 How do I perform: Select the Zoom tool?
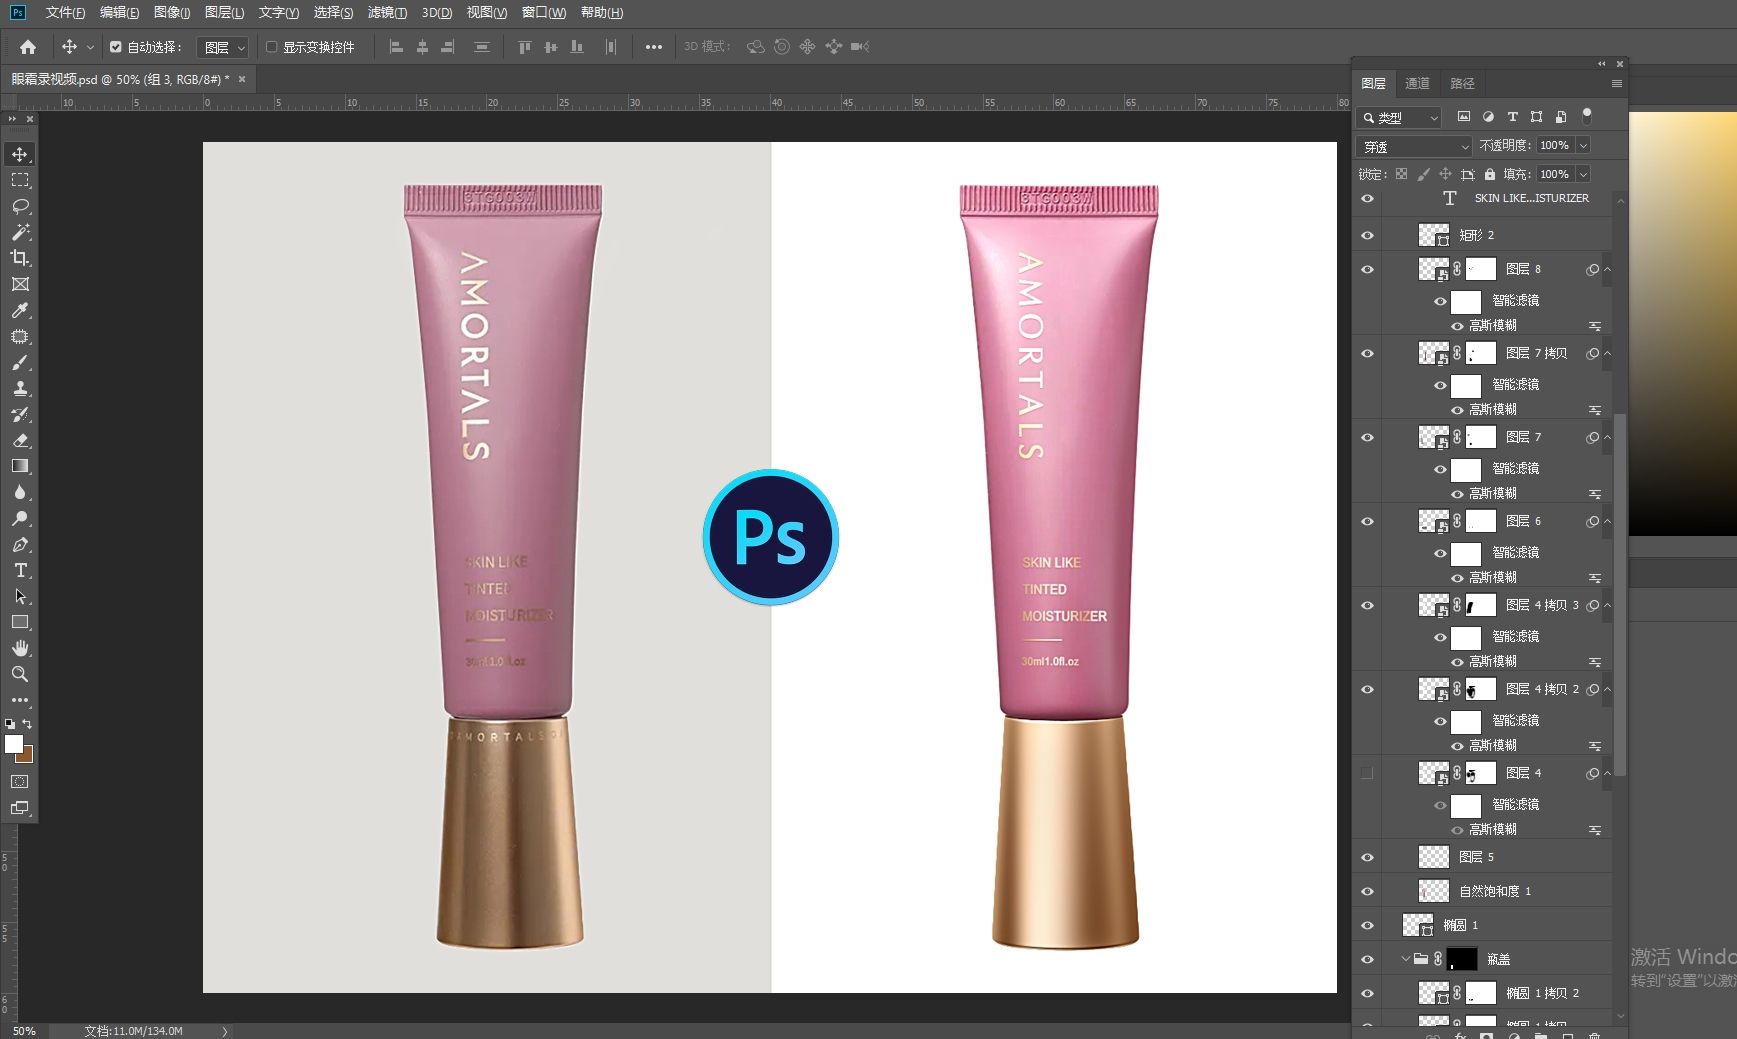20,674
